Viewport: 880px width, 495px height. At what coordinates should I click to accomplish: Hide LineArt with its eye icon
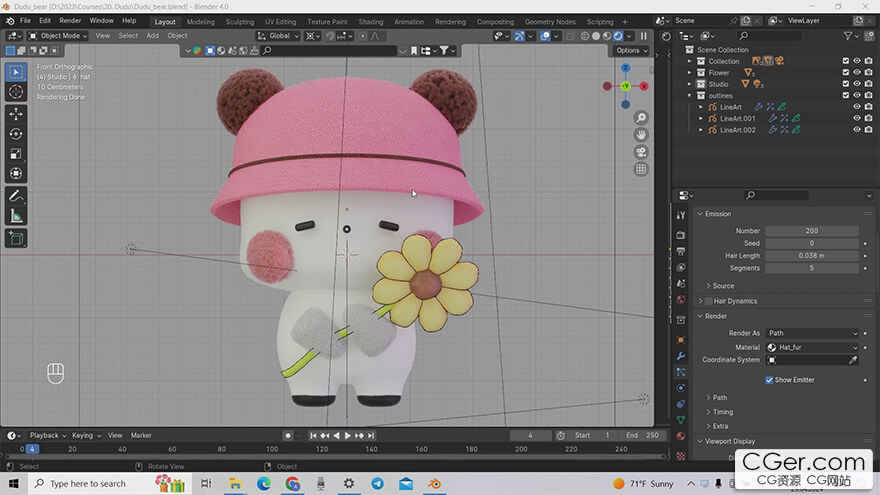(857, 107)
